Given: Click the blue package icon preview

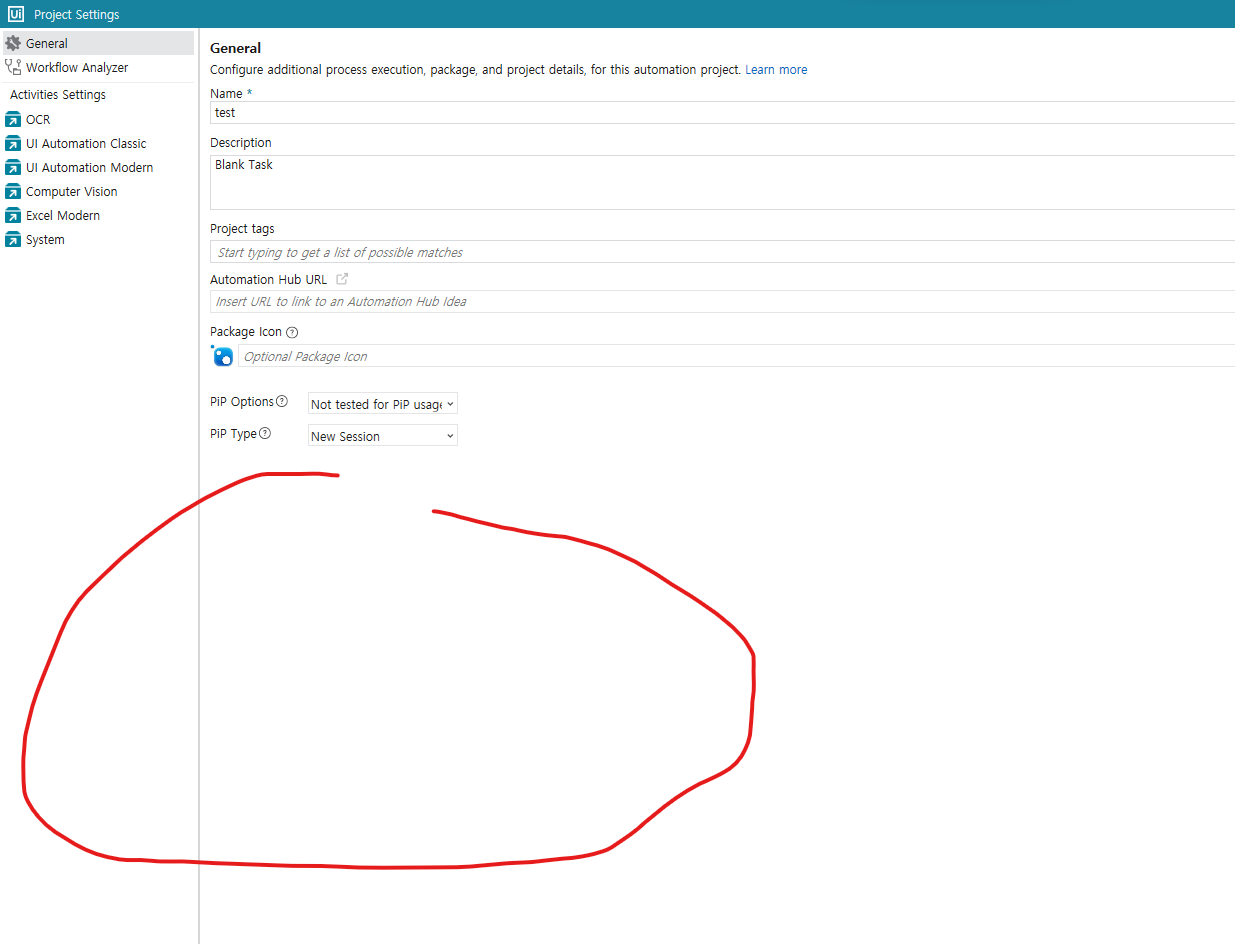Looking at the screenshot, I should coord(222,356).
